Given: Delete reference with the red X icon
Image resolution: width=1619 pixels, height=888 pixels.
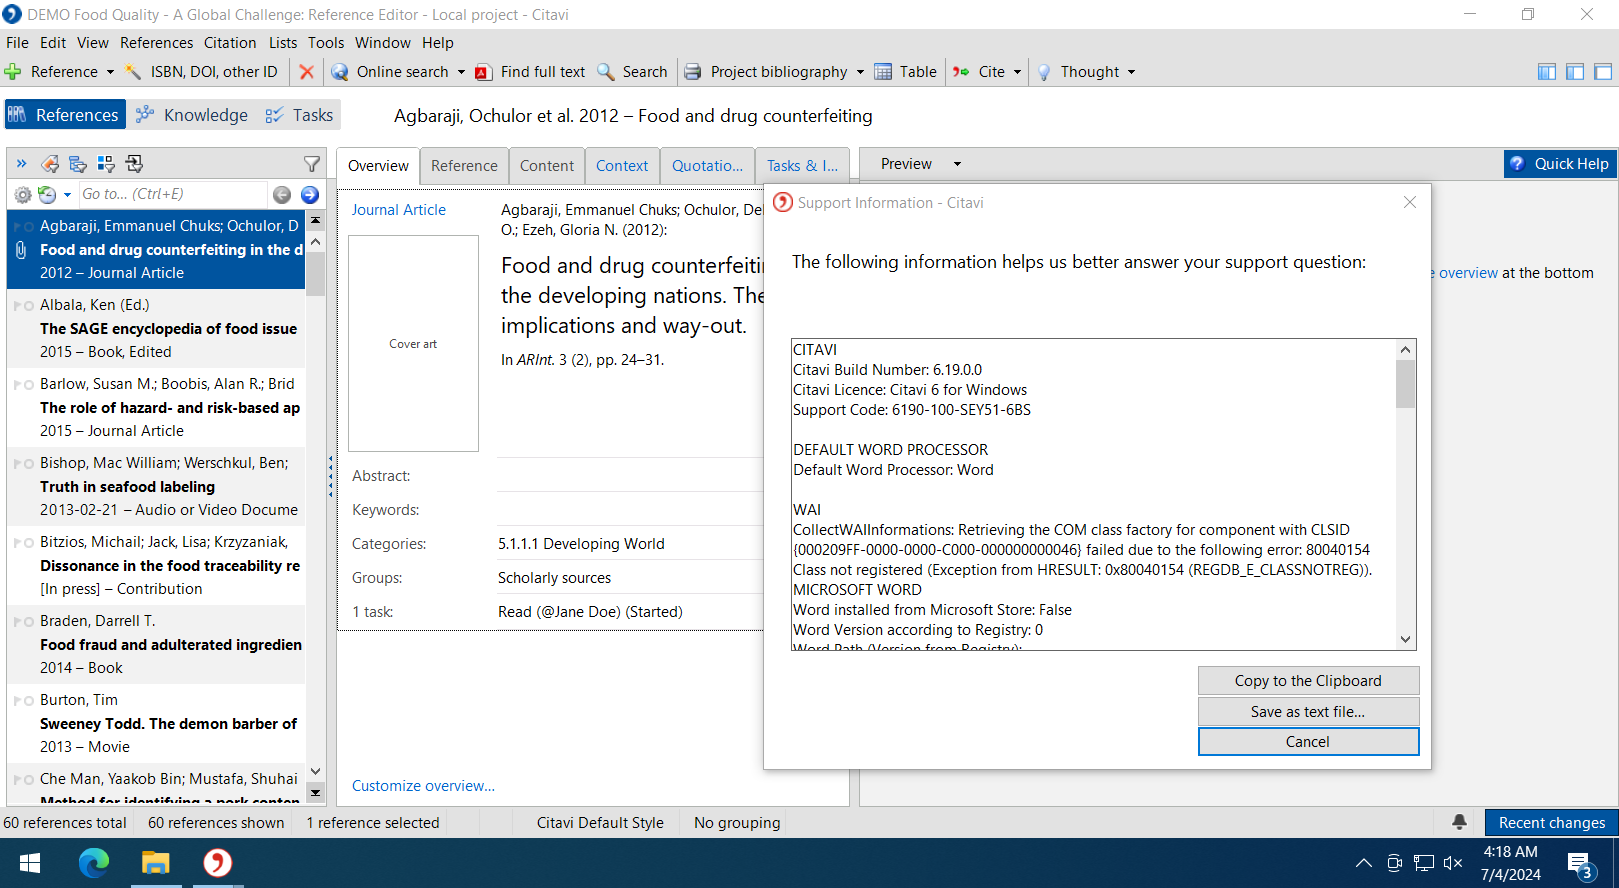Looking at the screenshot, I should coord(307,72).
